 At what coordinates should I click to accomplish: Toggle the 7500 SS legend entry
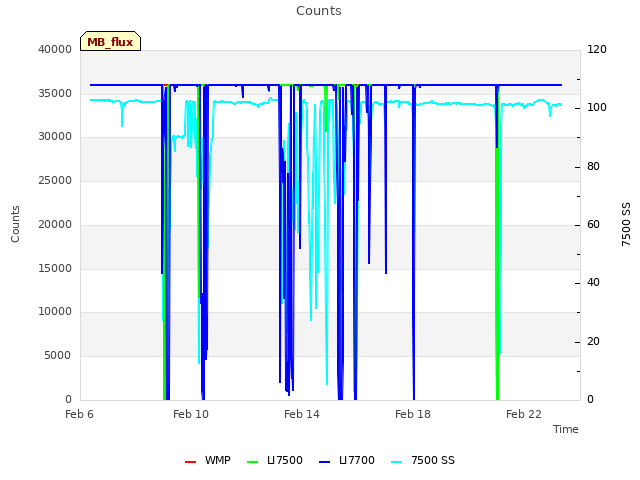423,460
